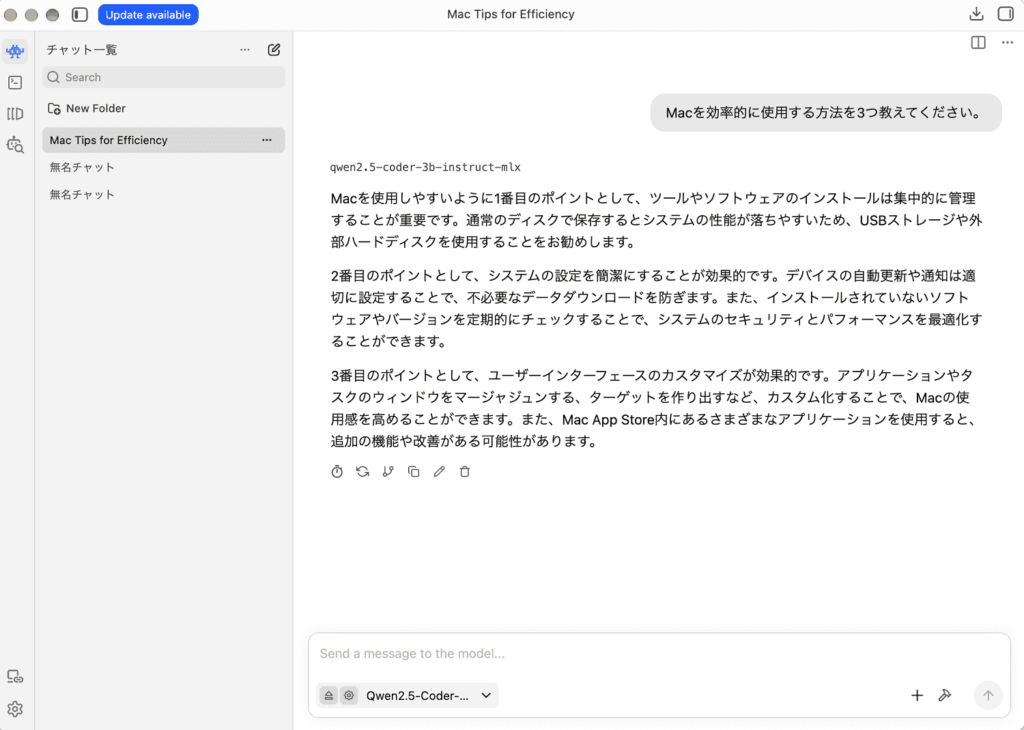Click the tools hammer icon
This screenshot has width=1024, height=730.
tap(945, 695)
